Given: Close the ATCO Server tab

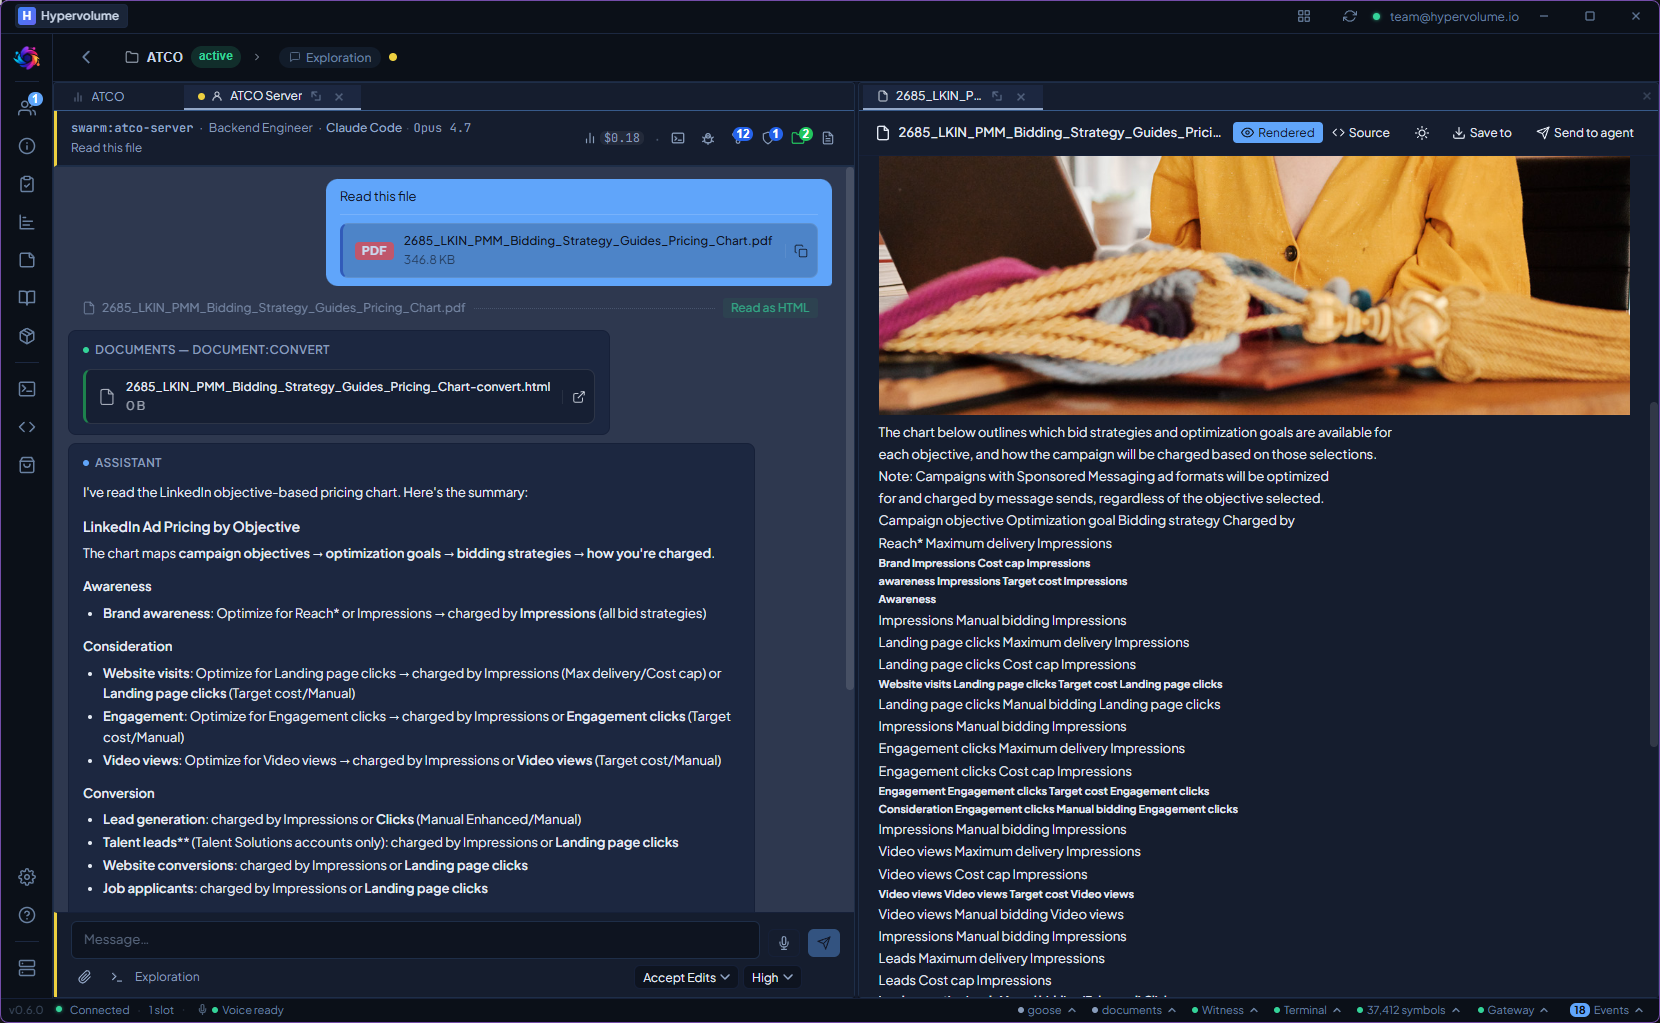Looking at the screenshot, I should point(339,96).
